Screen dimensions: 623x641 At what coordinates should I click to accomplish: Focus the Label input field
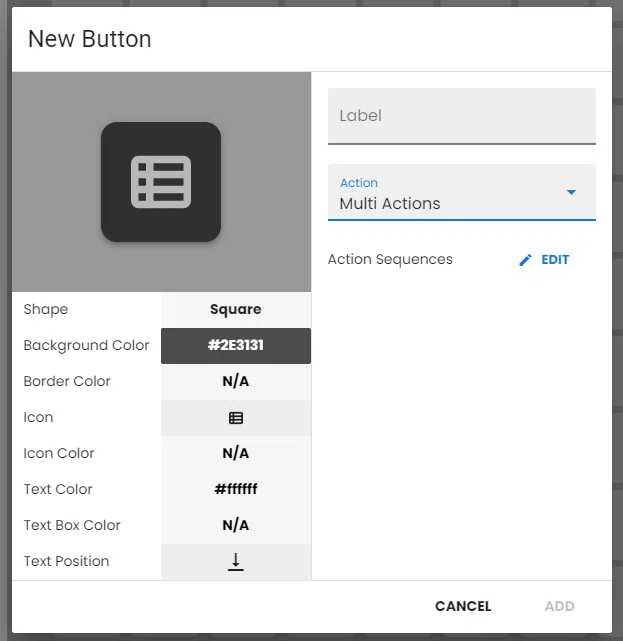[x=462, y=116]
